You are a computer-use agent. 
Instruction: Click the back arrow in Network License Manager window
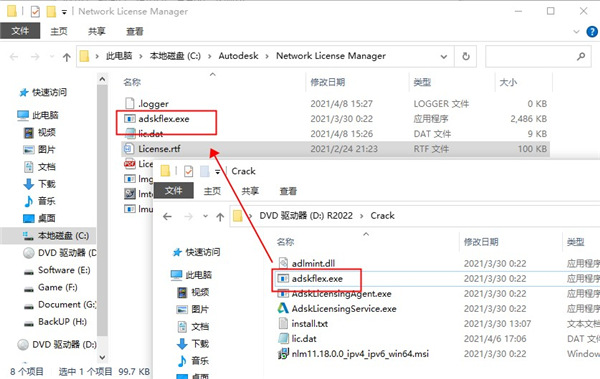click(x=14, y=57)
